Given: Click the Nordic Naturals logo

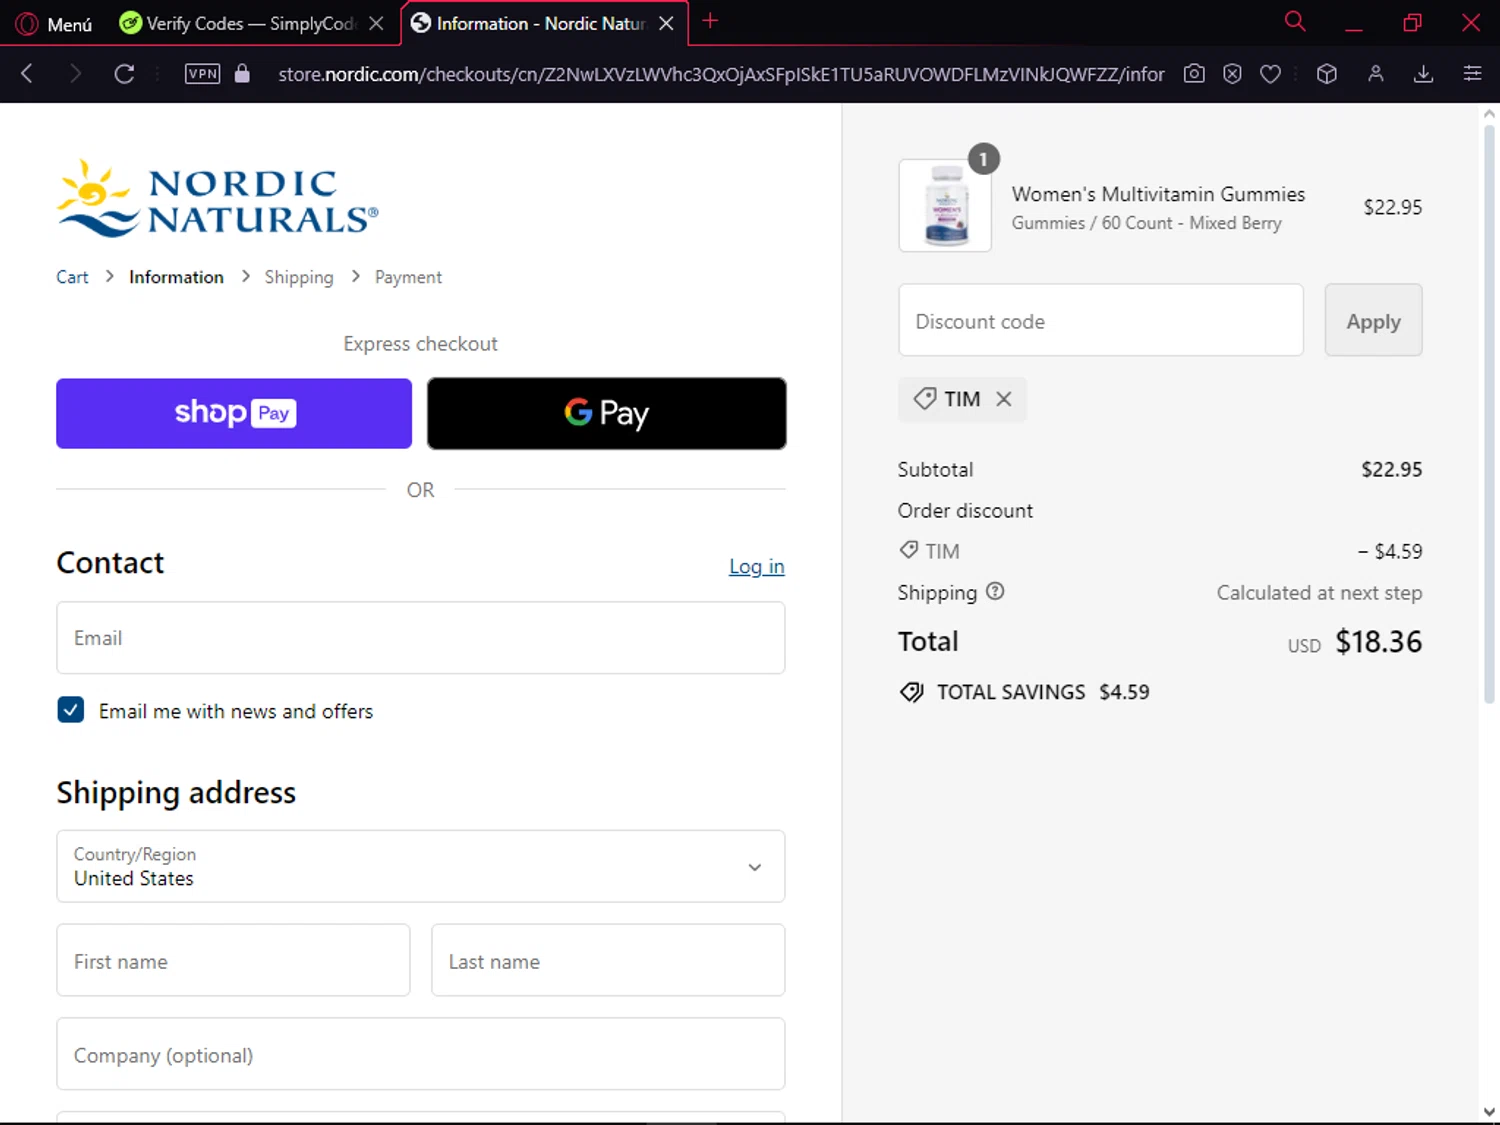Looking at the screenshot, I should 217,198.
